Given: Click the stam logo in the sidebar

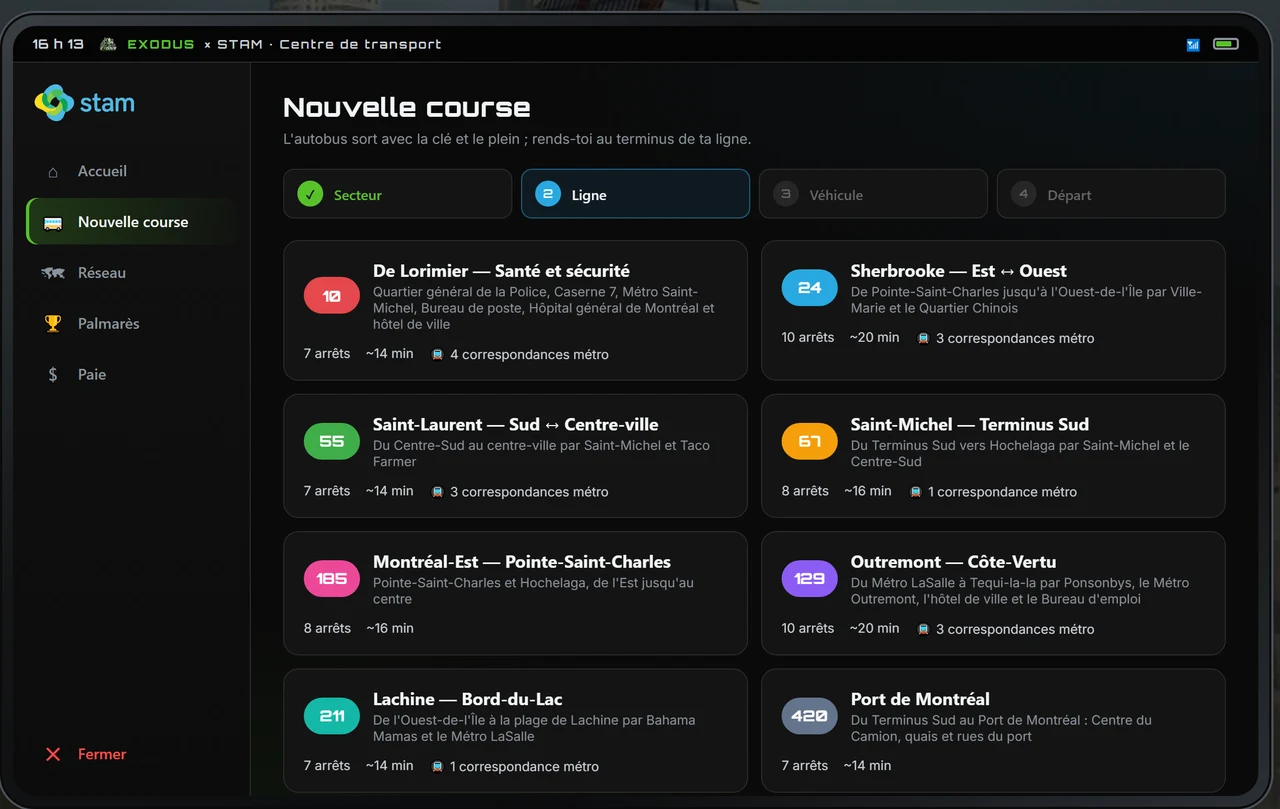Looking at the screenshot, I should pos(84,103).
